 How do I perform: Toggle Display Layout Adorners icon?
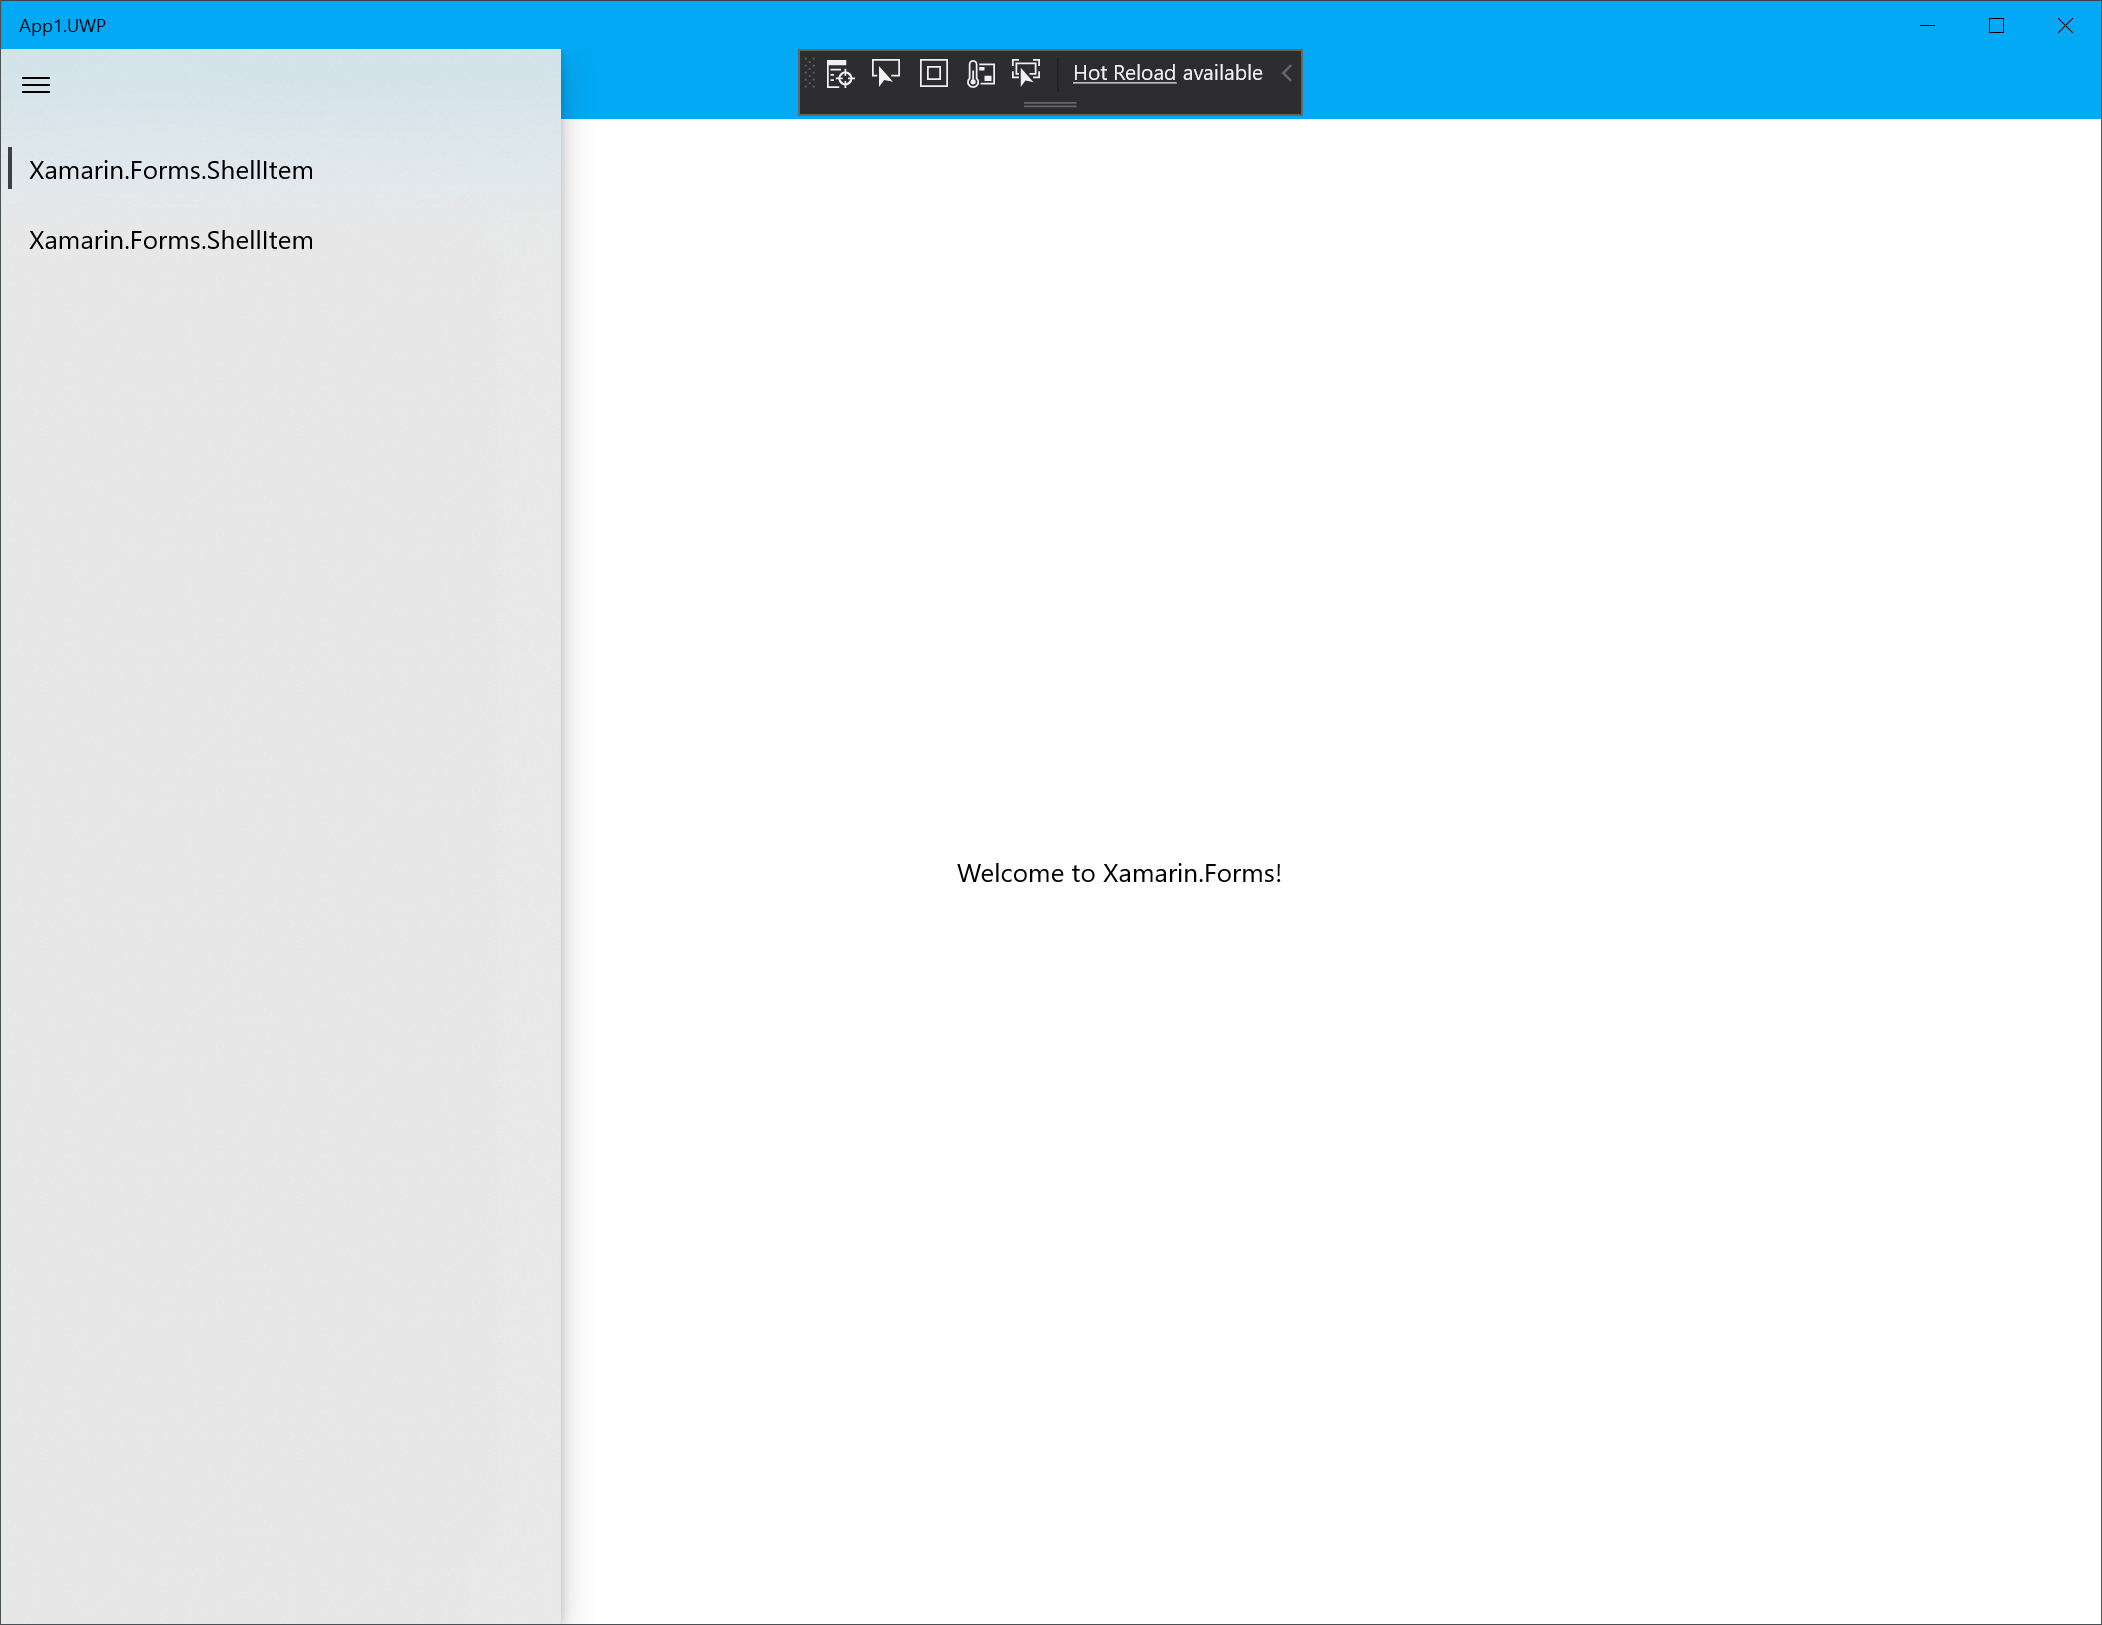click(x=933, y=74)
